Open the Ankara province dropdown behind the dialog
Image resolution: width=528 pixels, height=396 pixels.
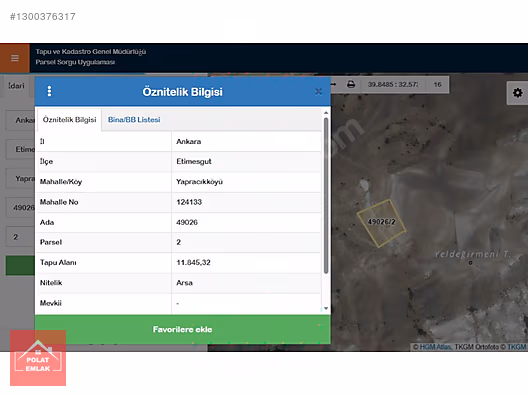20,120
